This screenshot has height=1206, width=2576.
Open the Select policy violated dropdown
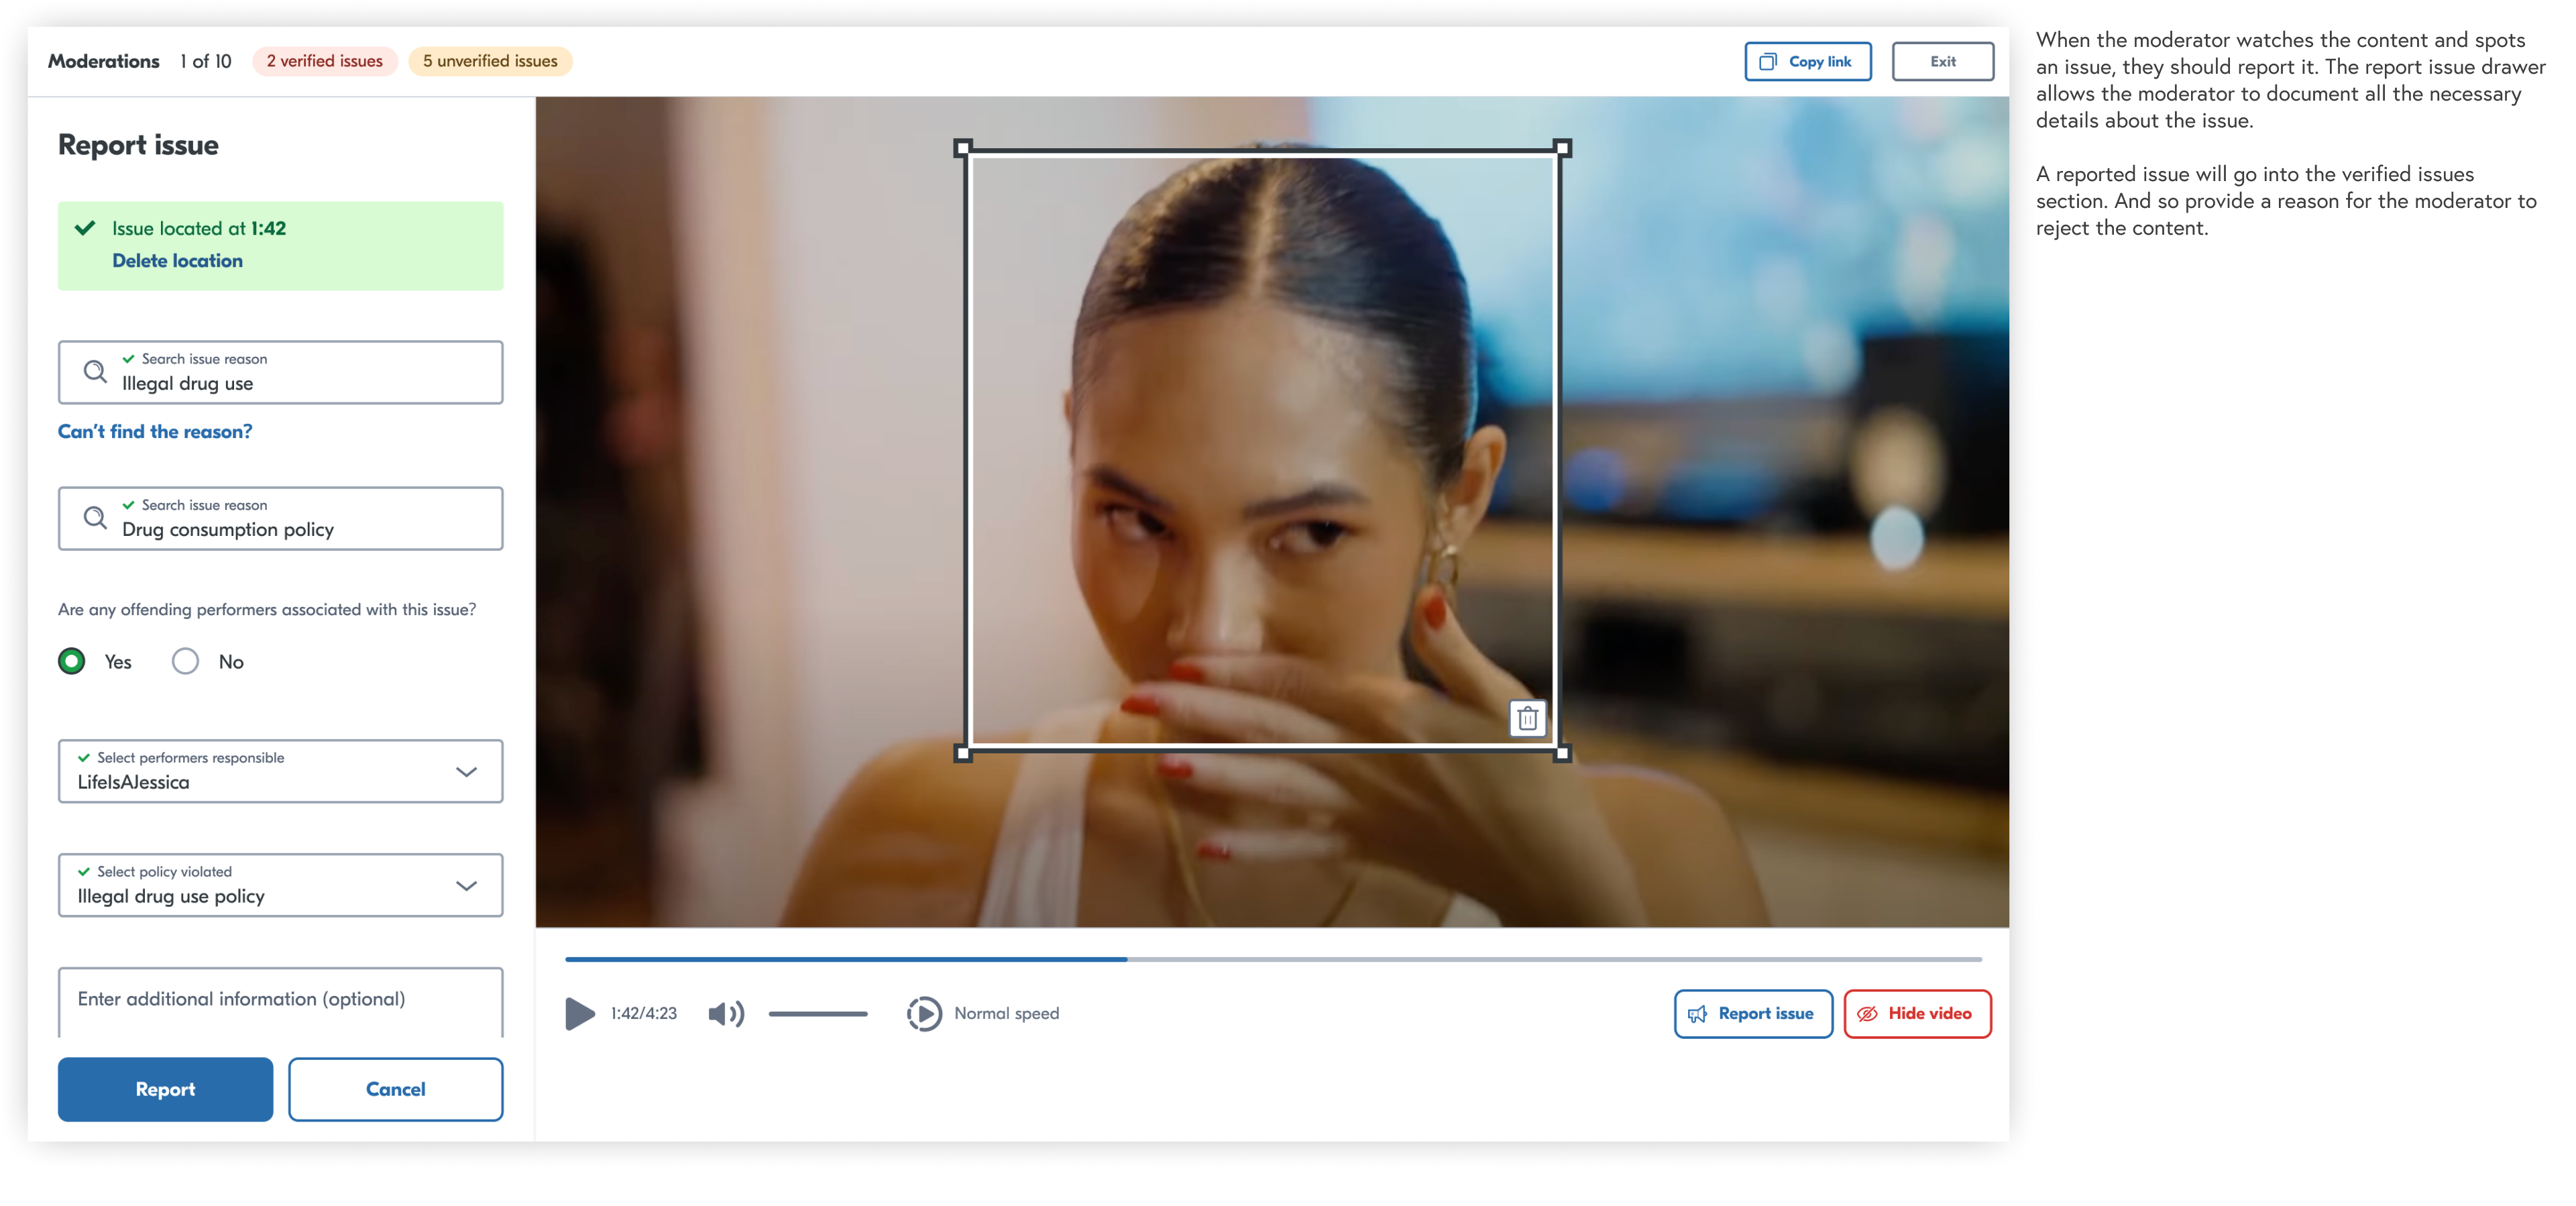pos(280,885)
